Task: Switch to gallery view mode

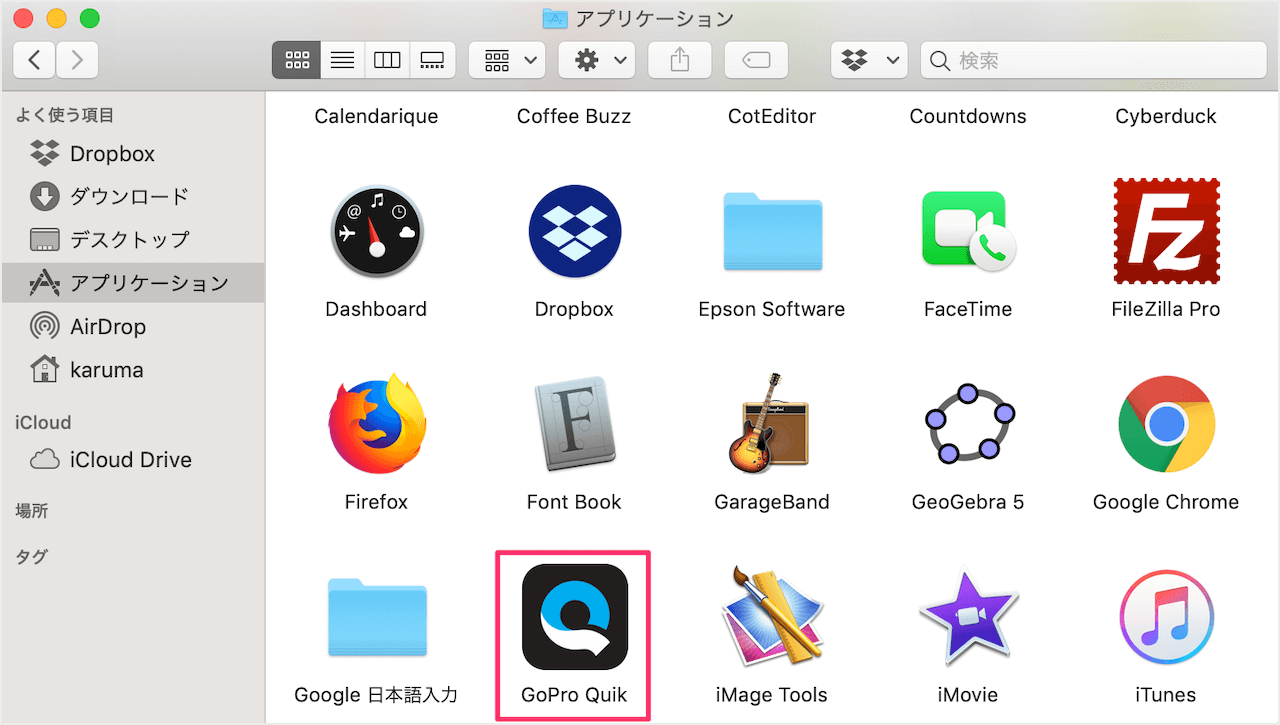Action: click(432, 60)
